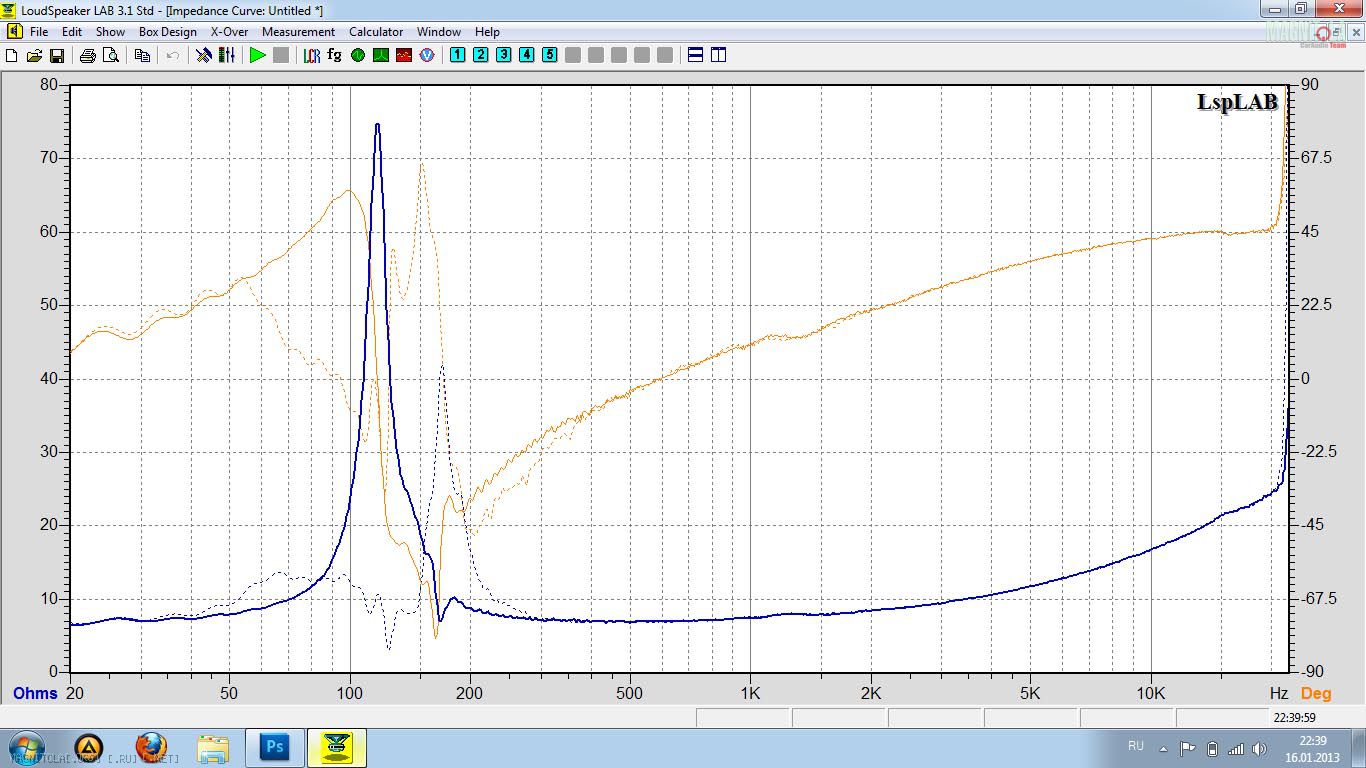
Task: Open the Windows Start menu
Action: click(x=26, y=748)
